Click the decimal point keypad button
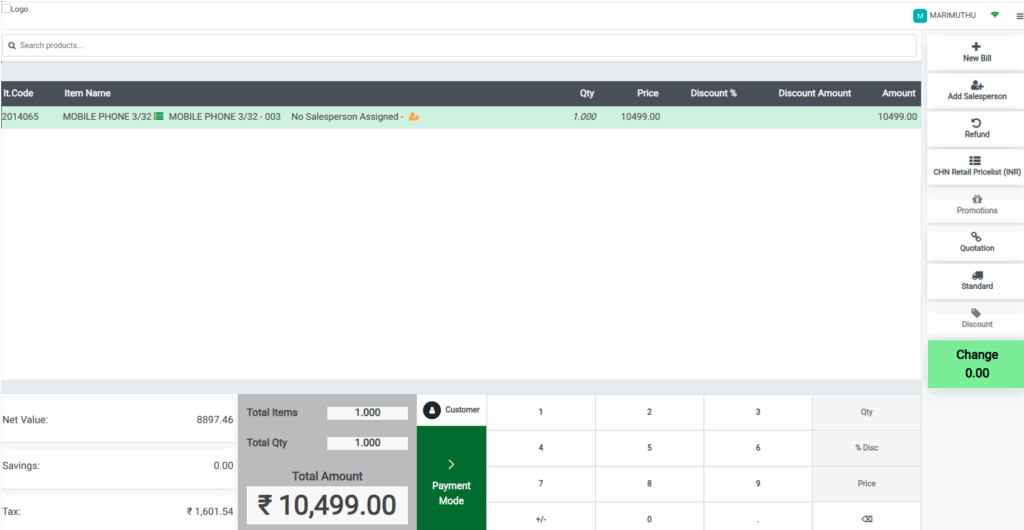The height and width of the screenshot is (530, 1024). [x=758, y=519]
